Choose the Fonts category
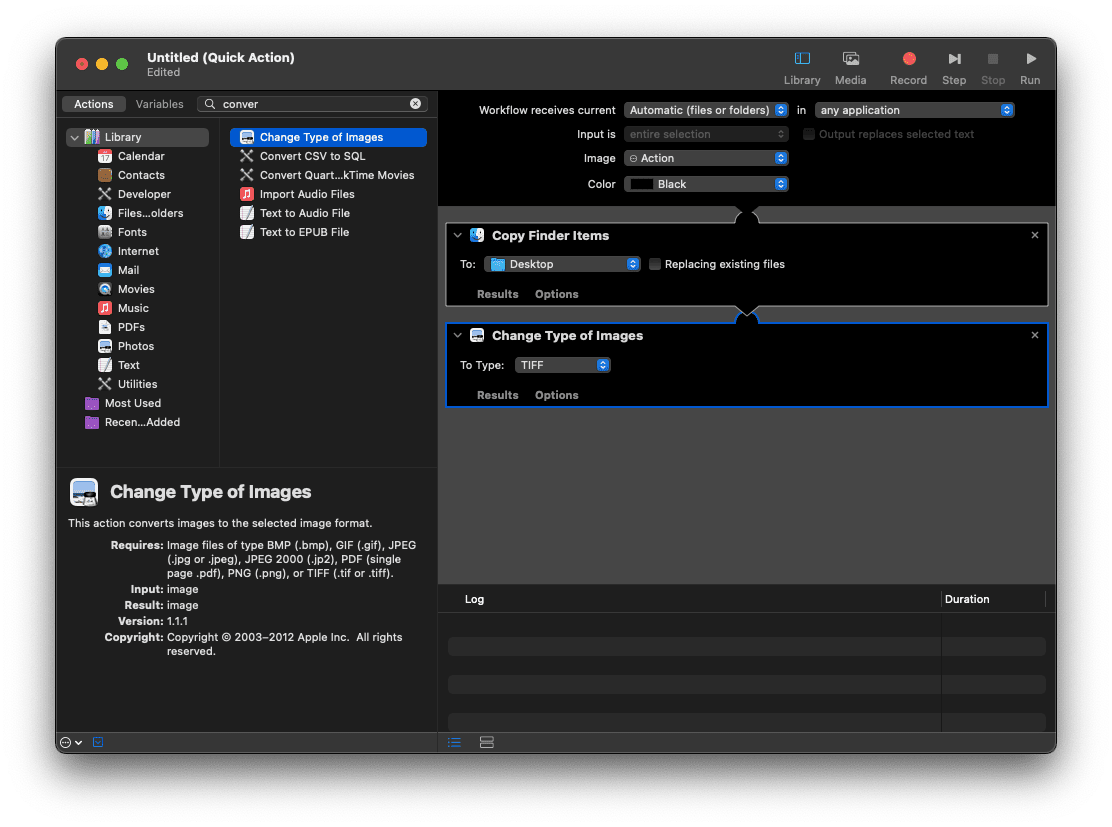Screen dimensions: 1112x827 pyautogui.click(x=132, y=232)
